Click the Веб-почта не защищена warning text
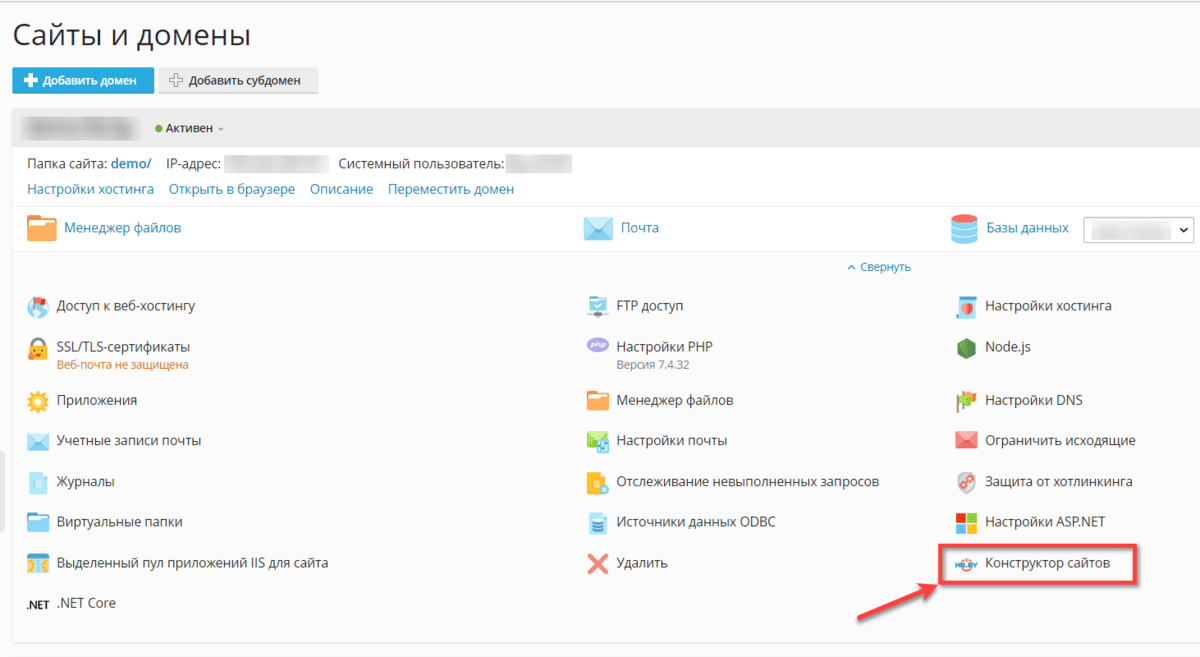Image resolution: width=1200 pixels, height=657 pixels. [123, 365]
